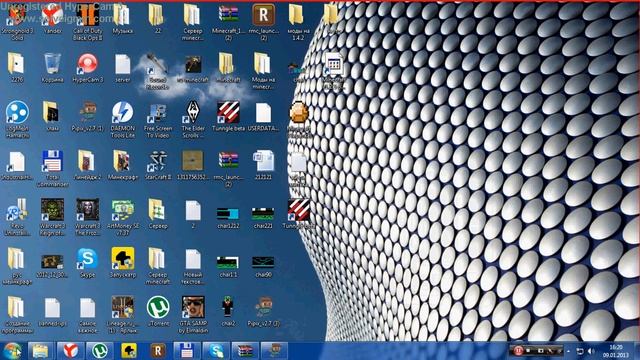Screen dimensions: 640x360
Task: Show hidden system tray icons
Action: [568, 351]
